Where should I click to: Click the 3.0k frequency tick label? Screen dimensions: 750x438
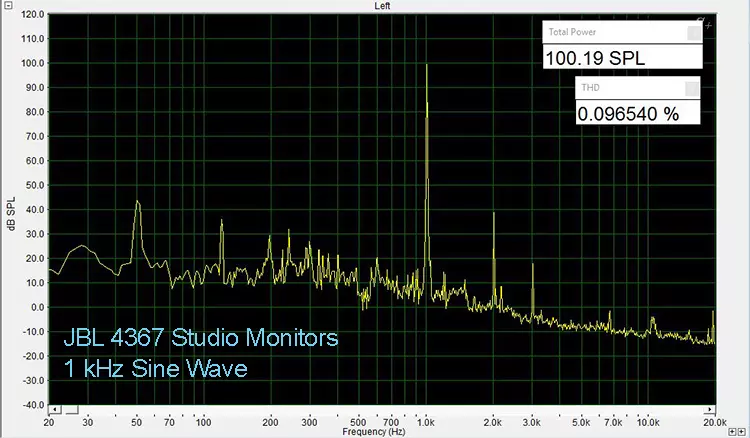click(x=531, y=423)
